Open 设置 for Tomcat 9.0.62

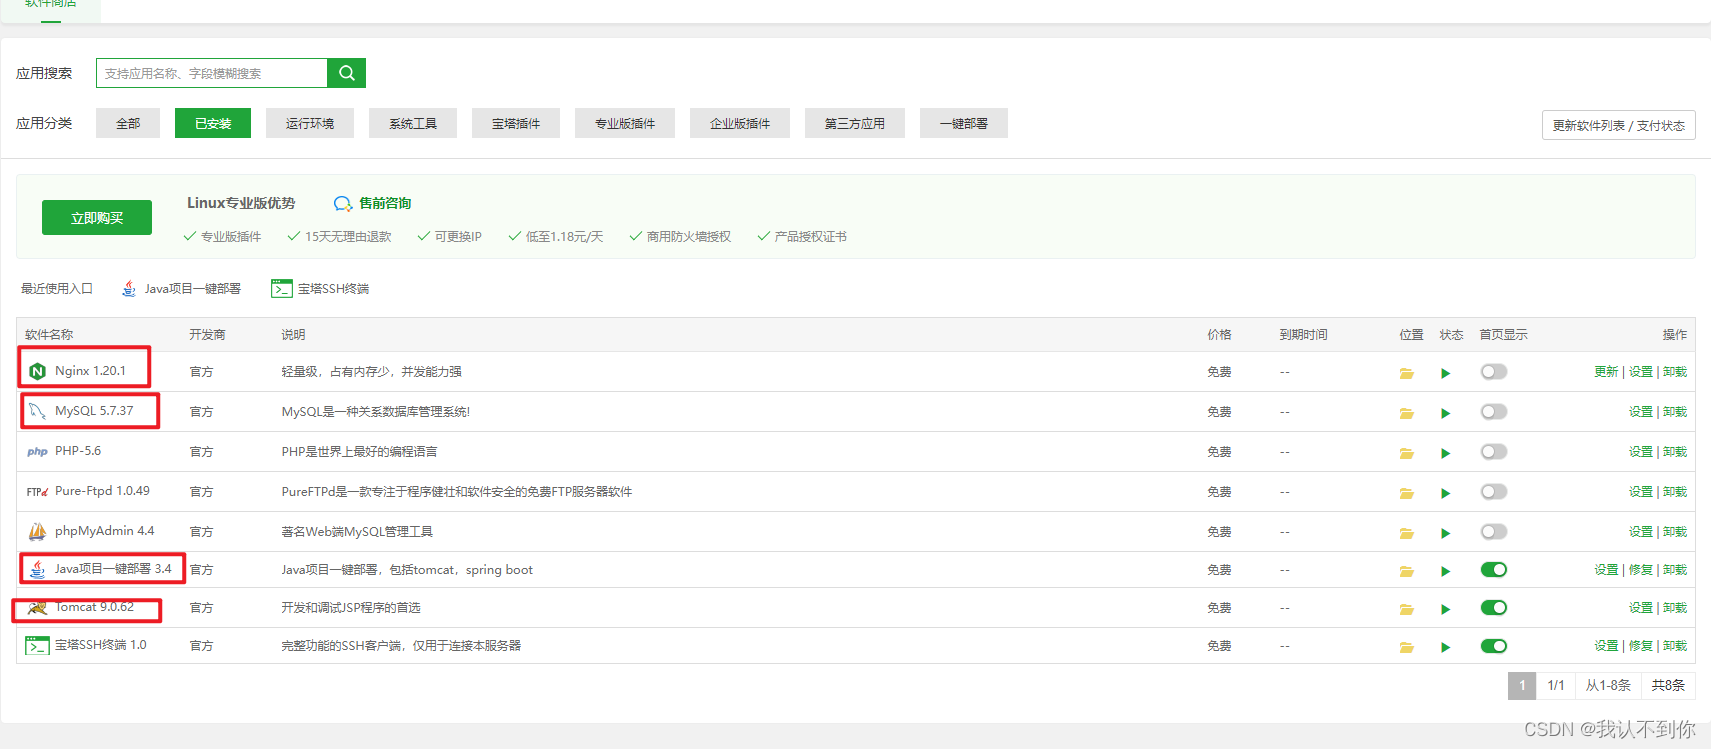point(1640,607)
